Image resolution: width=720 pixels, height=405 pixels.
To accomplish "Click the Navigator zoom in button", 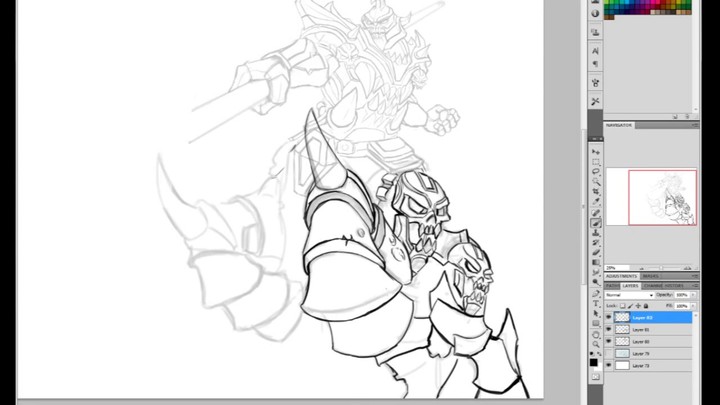I will coord(687,268).
